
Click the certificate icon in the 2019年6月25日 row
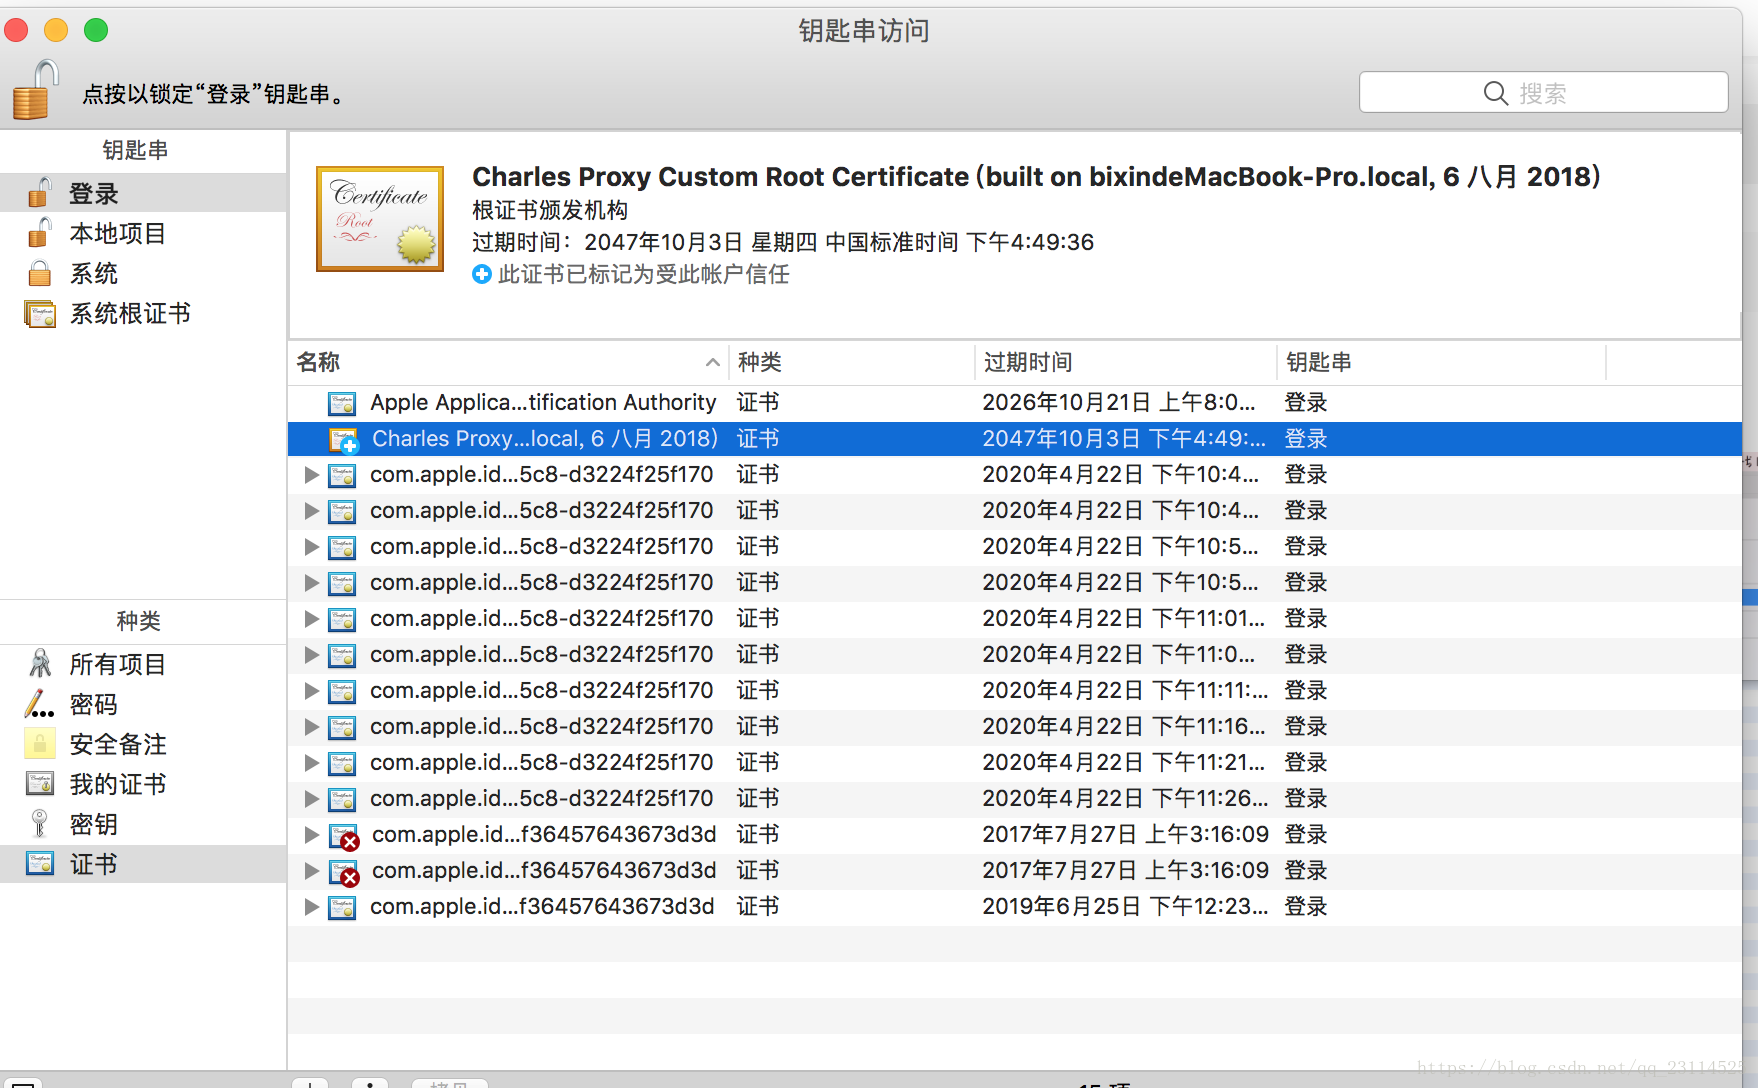pyautogui.click(x=342, y=907)
